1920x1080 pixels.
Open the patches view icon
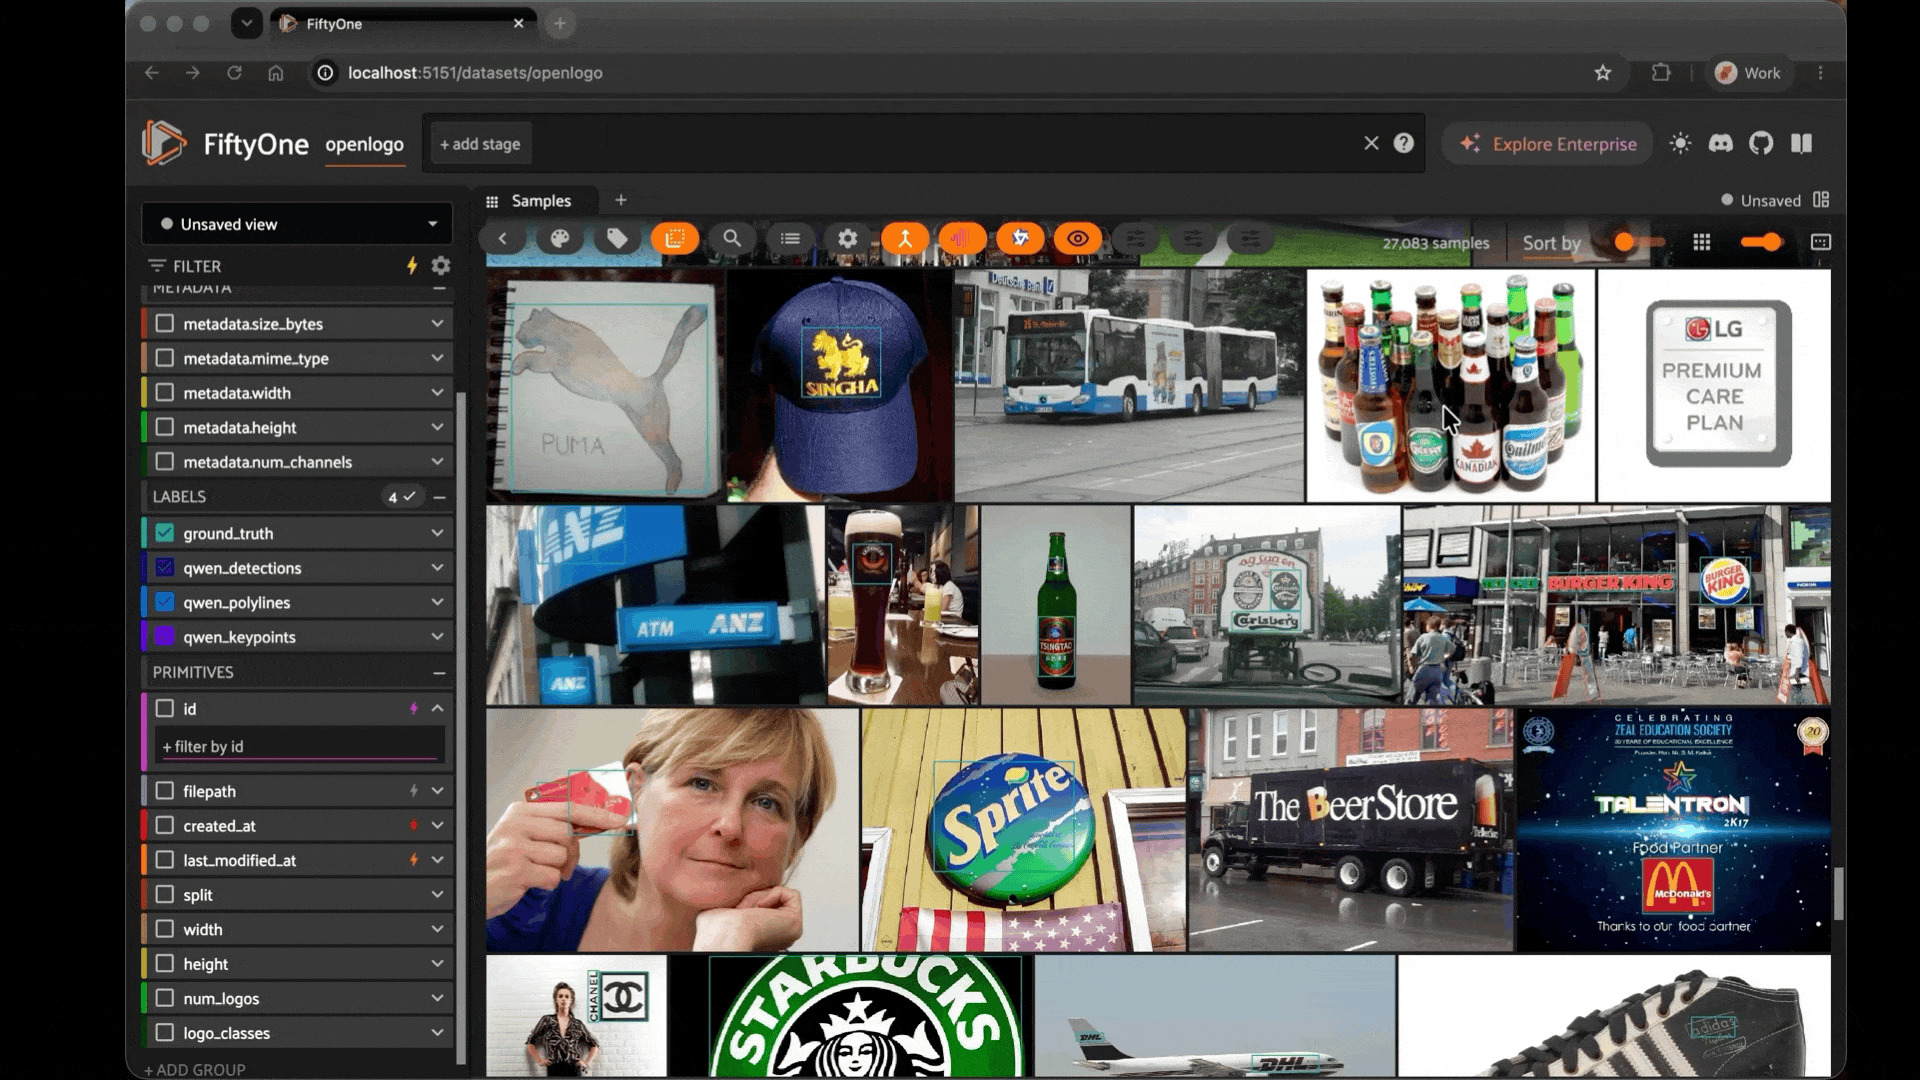pos(675,239)
